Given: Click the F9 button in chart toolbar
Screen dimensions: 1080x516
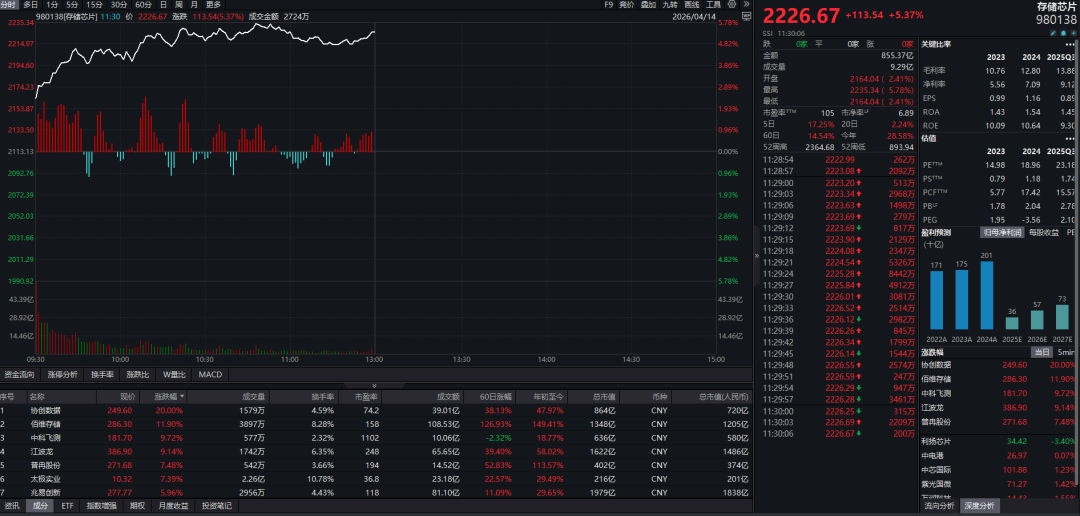Looking at the screenshot, I should click(x=609, y=5).
